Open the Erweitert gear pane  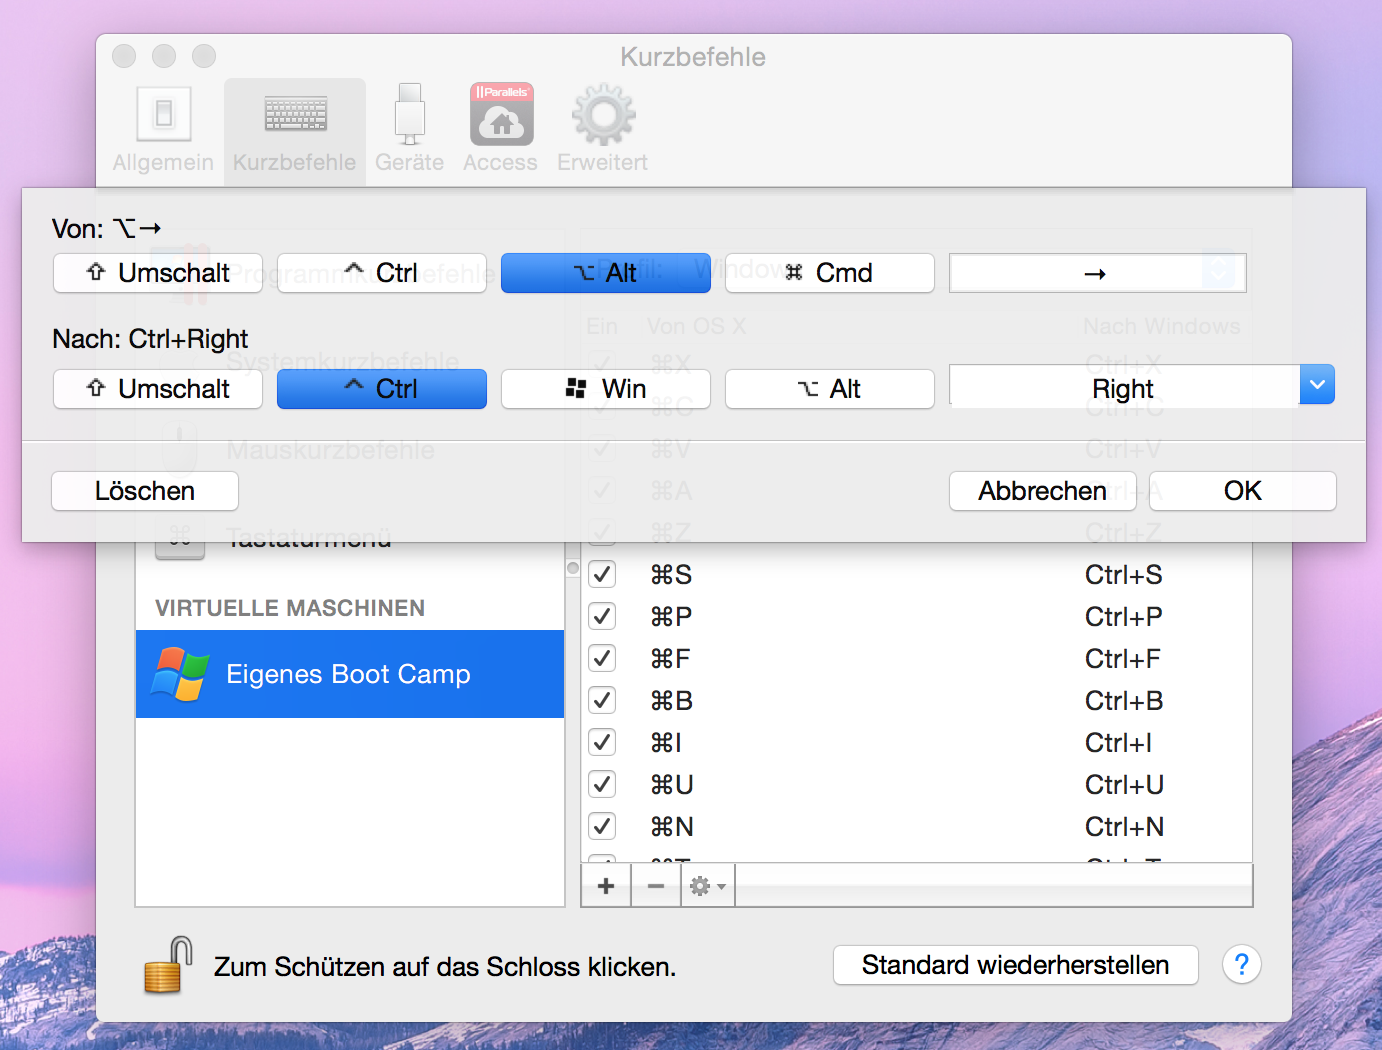tap(602, 130)
